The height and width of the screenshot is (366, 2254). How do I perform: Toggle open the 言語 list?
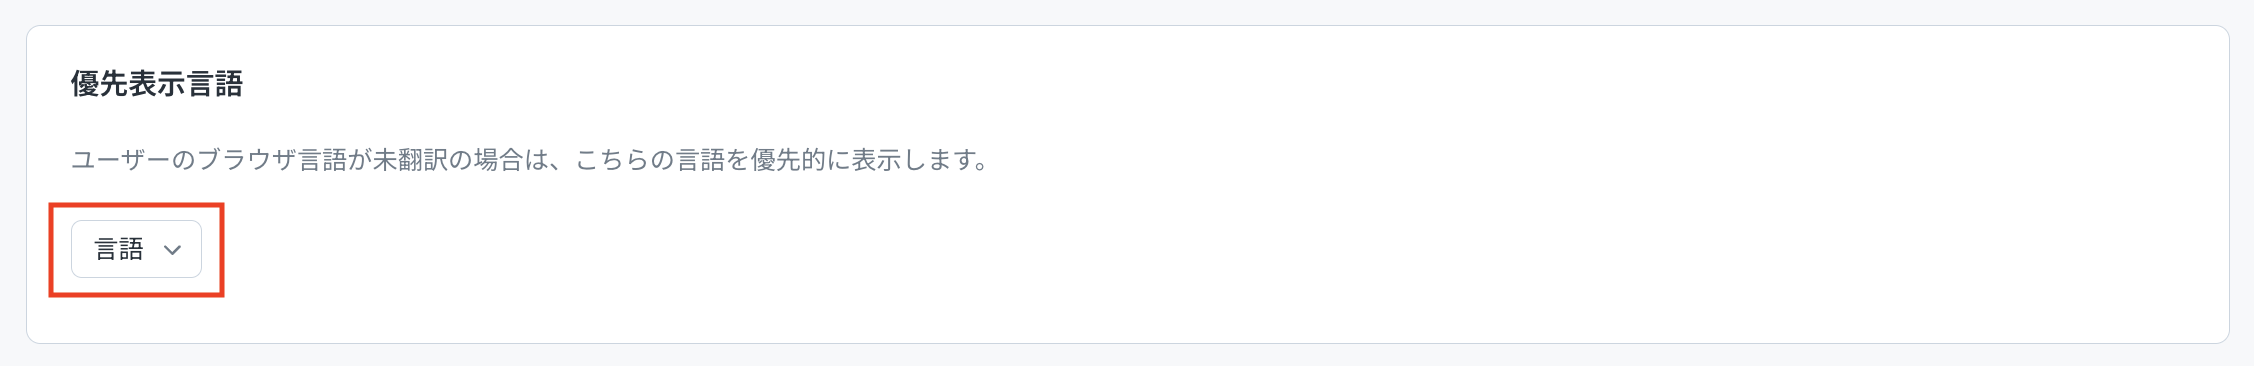click(136, 249)
